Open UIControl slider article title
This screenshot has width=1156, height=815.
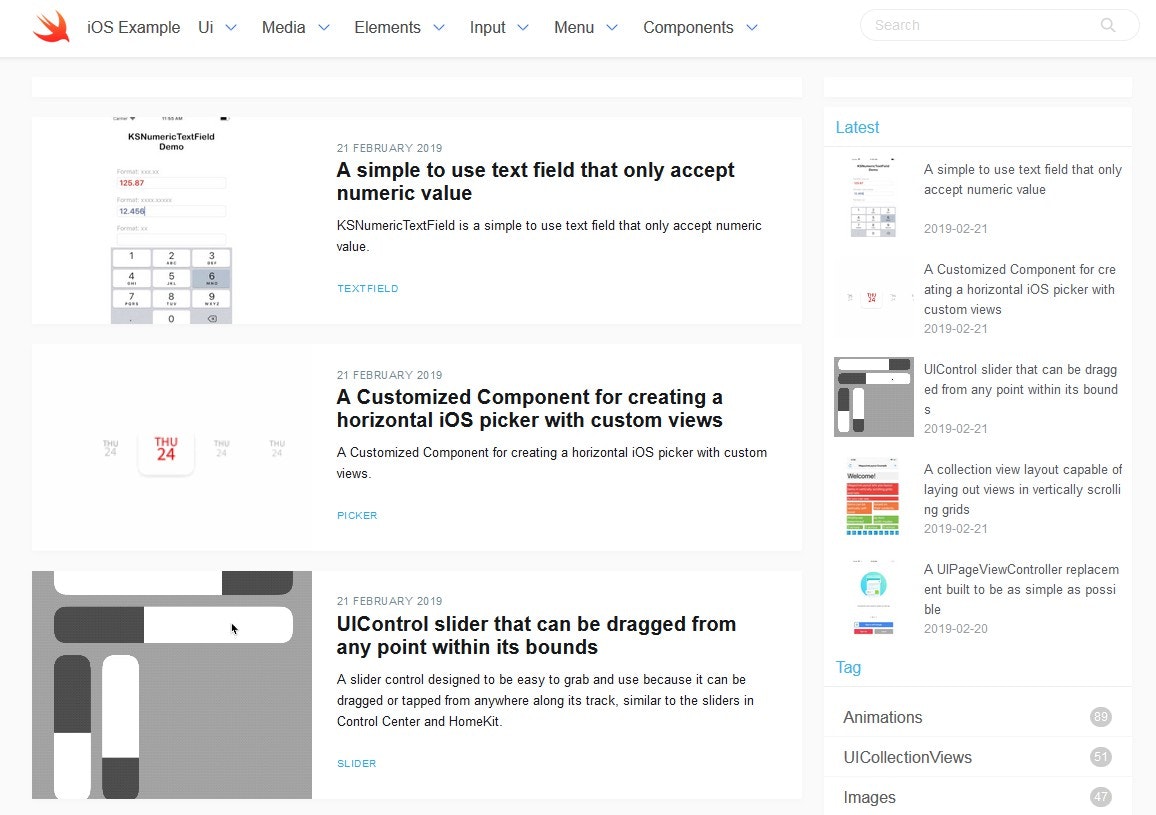(x=536, y=635)
